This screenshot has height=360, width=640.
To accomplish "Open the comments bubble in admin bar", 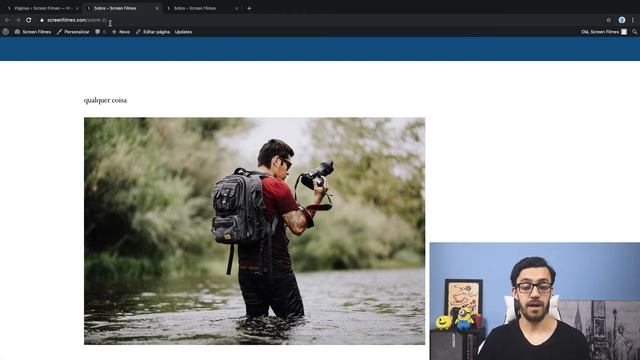I will (98, 32).
